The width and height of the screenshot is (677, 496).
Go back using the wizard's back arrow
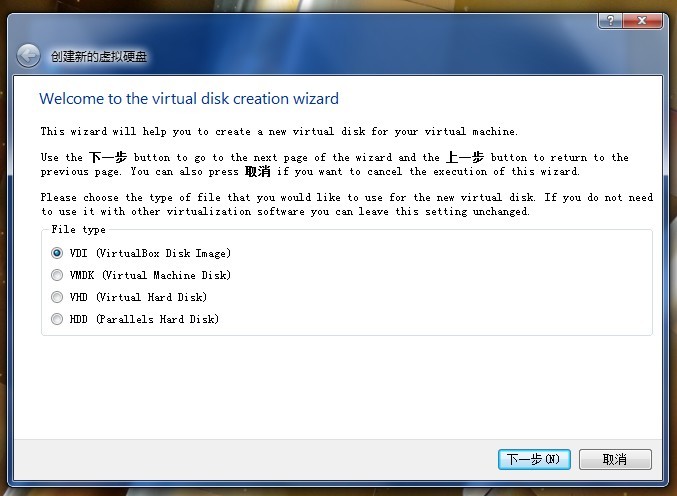[x=28, y=56]
